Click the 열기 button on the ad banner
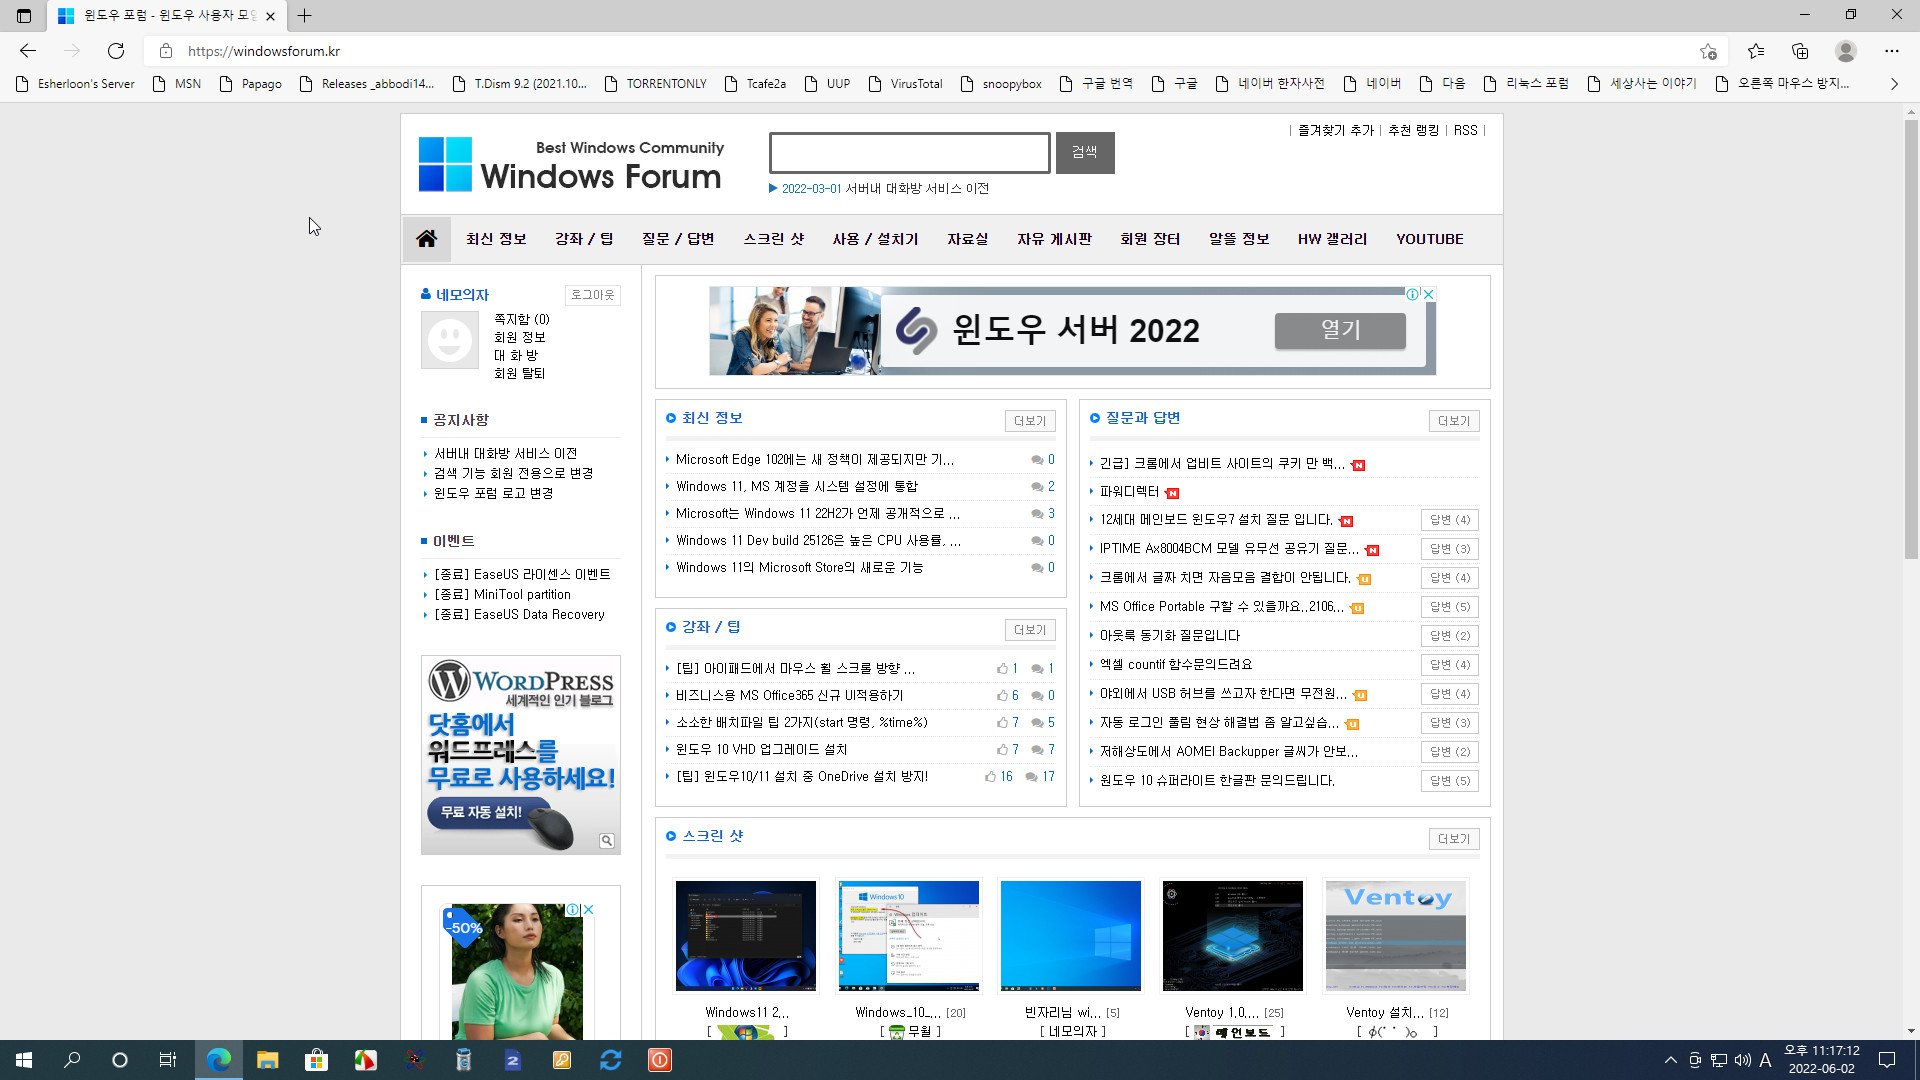 (x=1340, y=331)
